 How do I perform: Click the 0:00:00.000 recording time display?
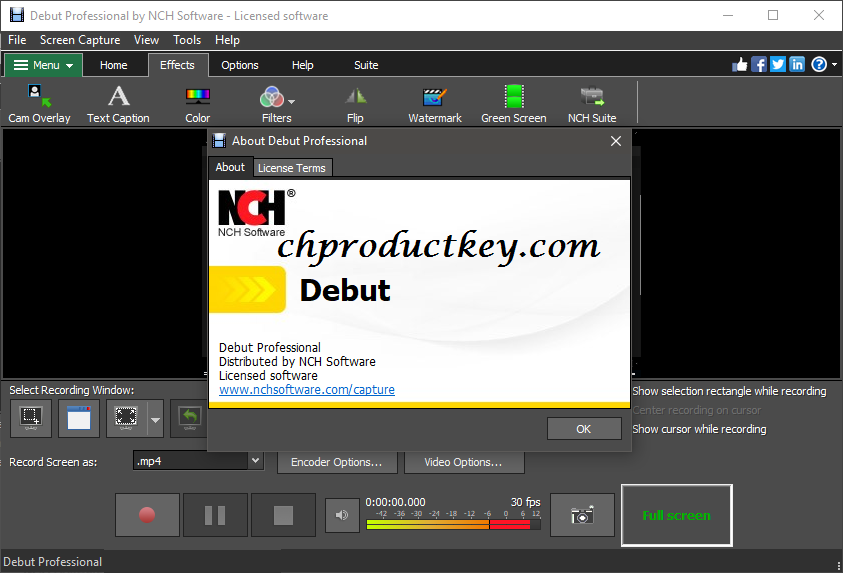(396, 502)
